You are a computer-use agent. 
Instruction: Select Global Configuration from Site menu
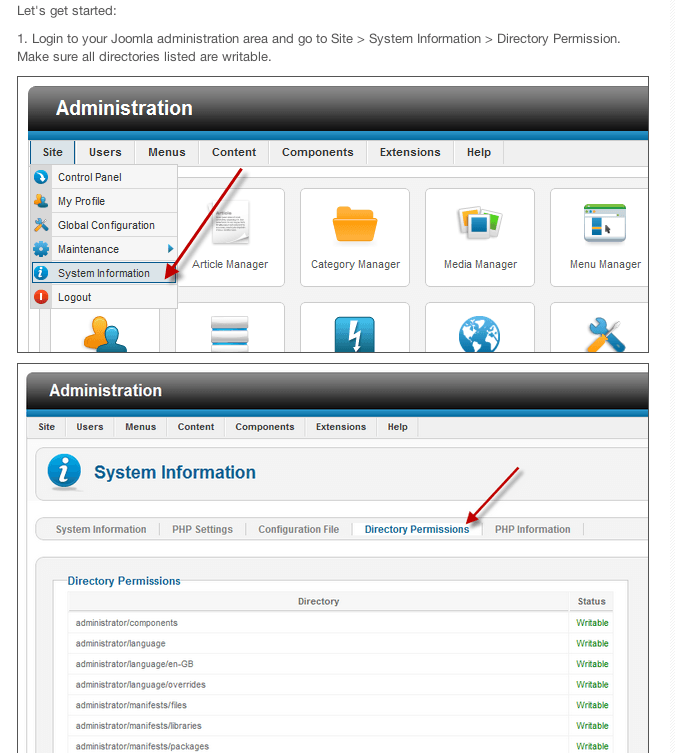tap(105, 225)
